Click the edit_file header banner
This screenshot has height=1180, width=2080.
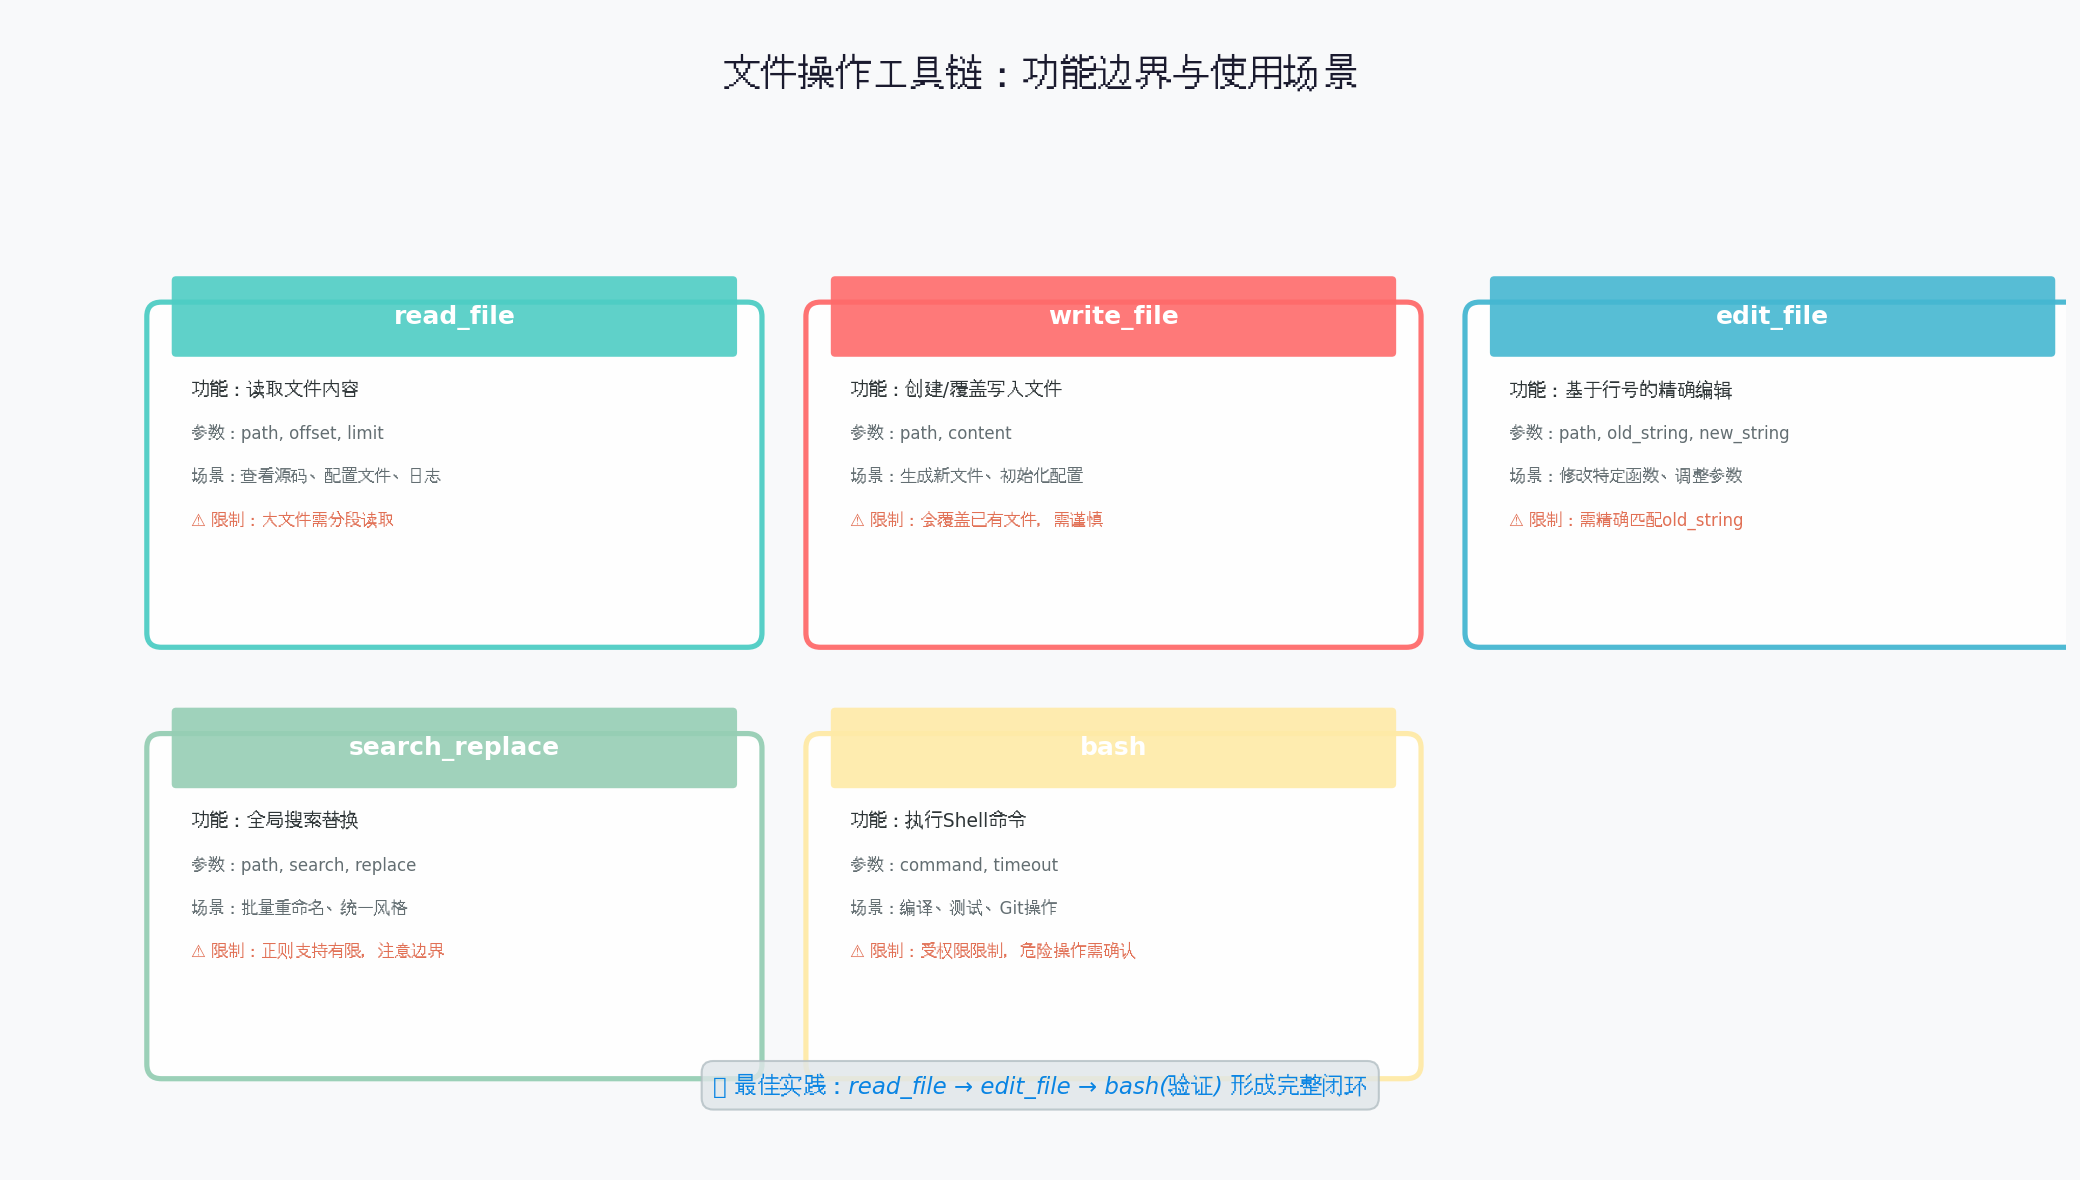coord(1772,316)
